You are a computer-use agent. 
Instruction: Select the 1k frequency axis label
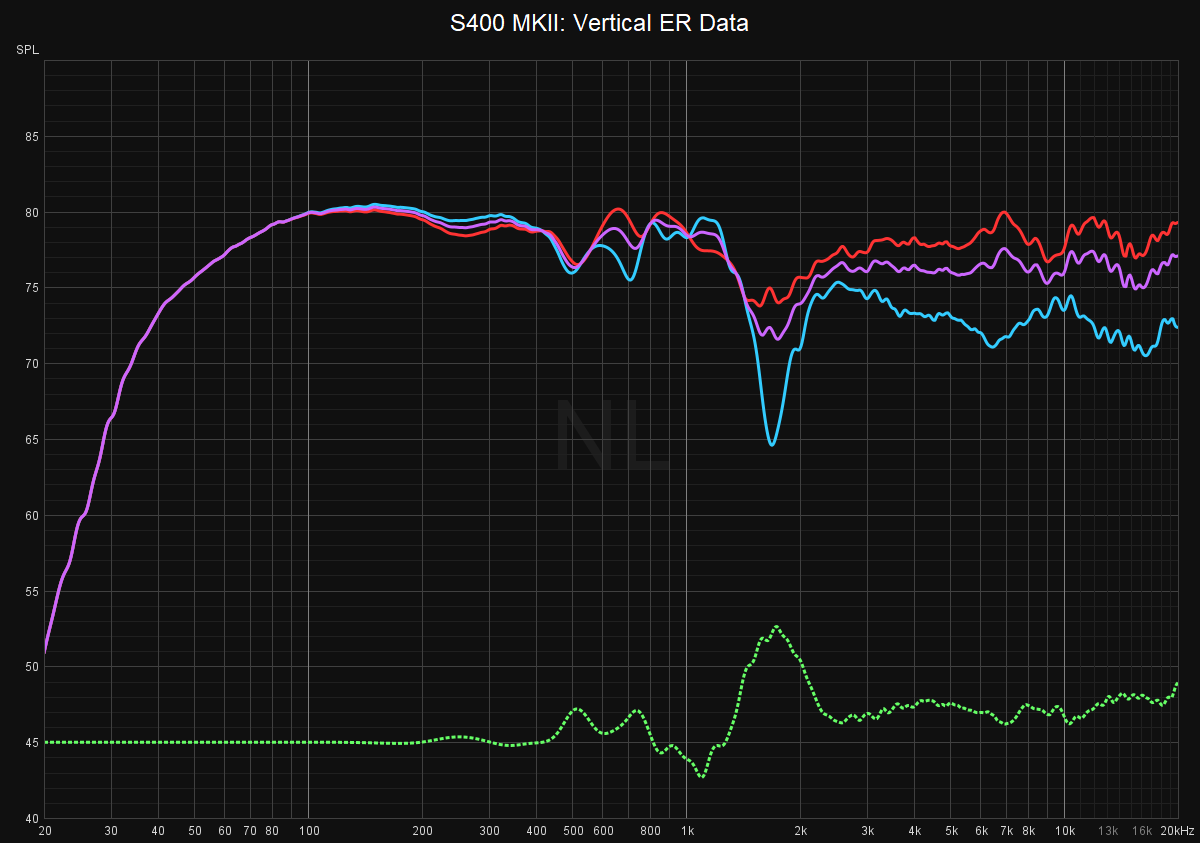(x=687, y=831)
